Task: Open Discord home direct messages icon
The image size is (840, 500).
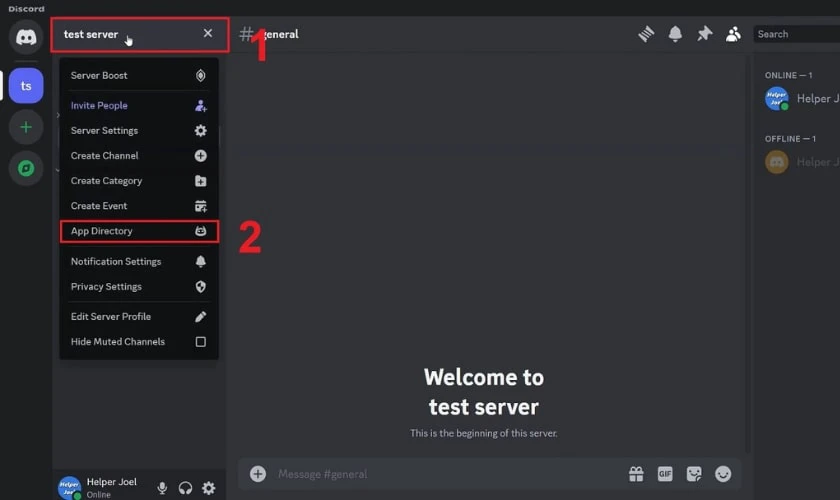Action: point(26,37)
